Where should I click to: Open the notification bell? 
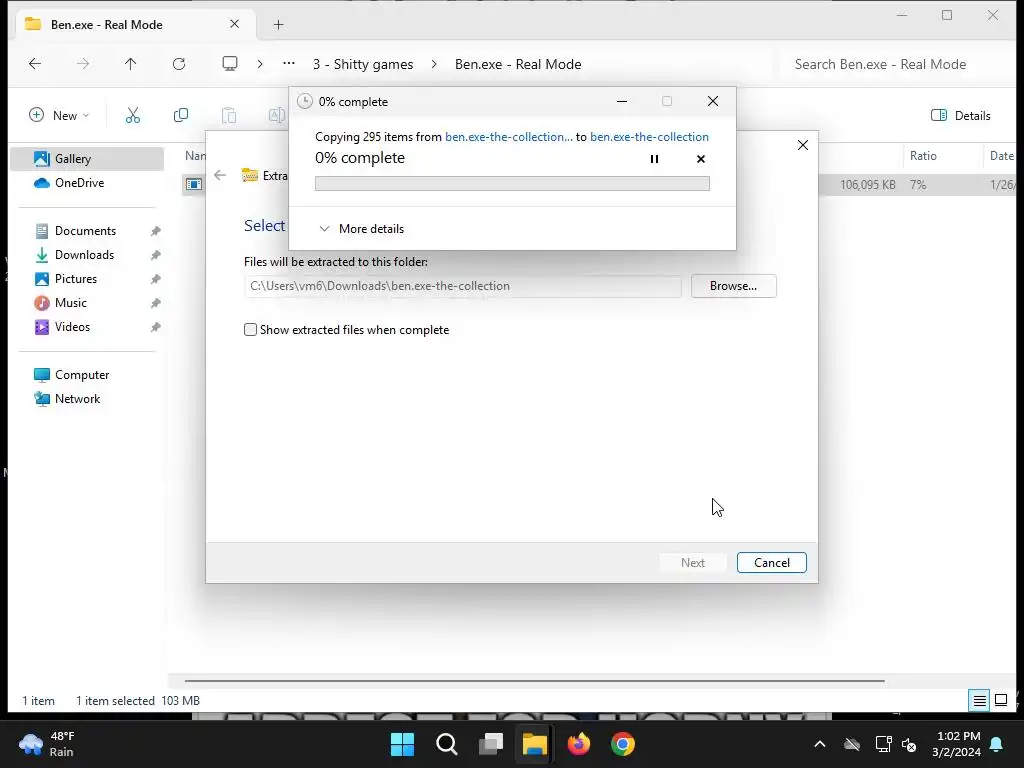point(997,744)
